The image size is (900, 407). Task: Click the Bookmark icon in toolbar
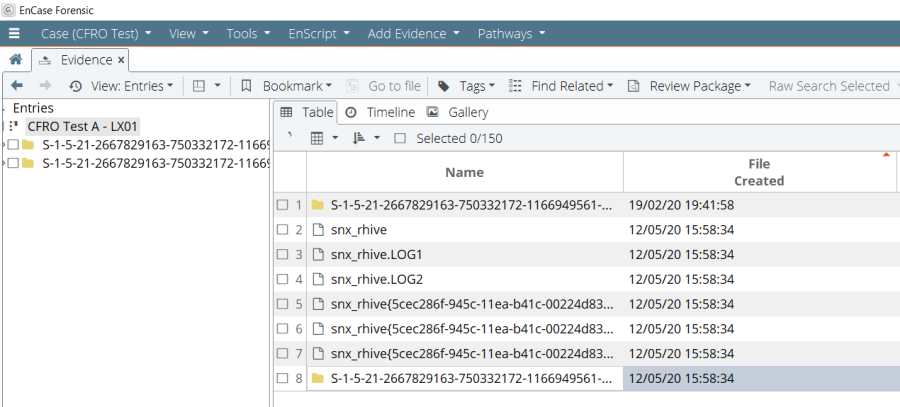pyautogui.click(x=247, y=86)
